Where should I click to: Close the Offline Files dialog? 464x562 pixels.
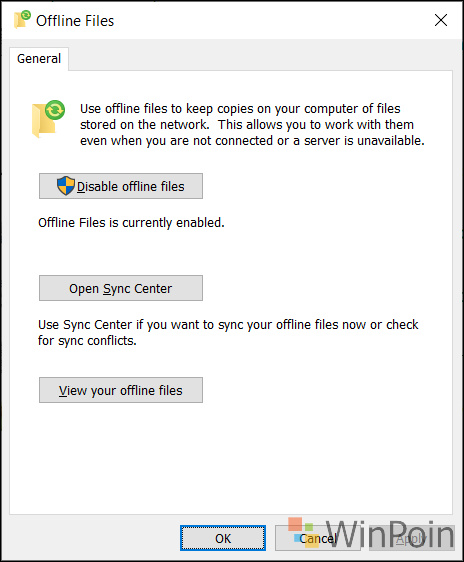[x=441, y=20]
